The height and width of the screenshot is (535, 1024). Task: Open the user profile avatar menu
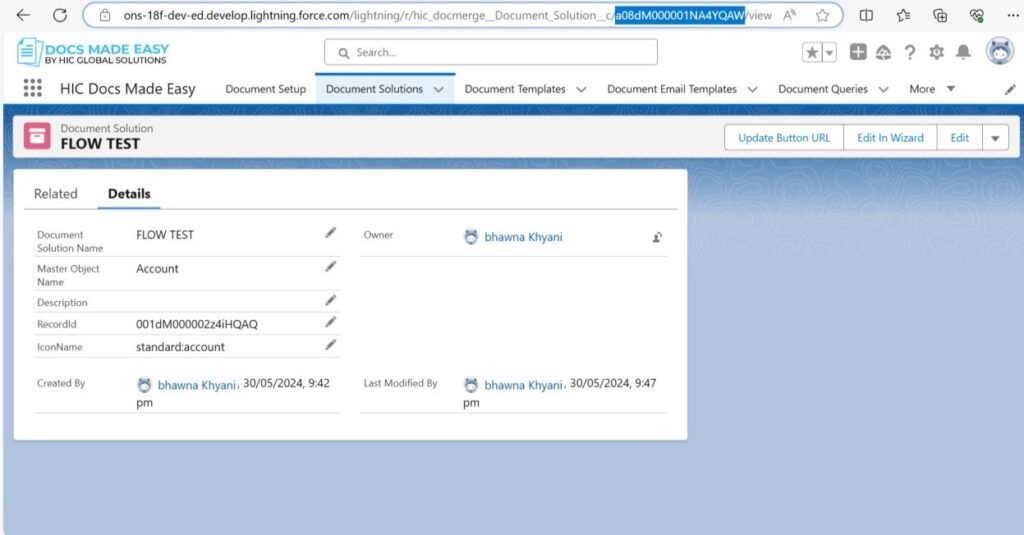click(999, 52)
